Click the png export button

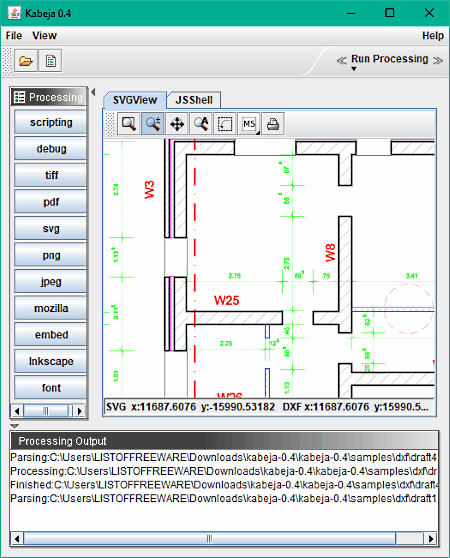51,255
